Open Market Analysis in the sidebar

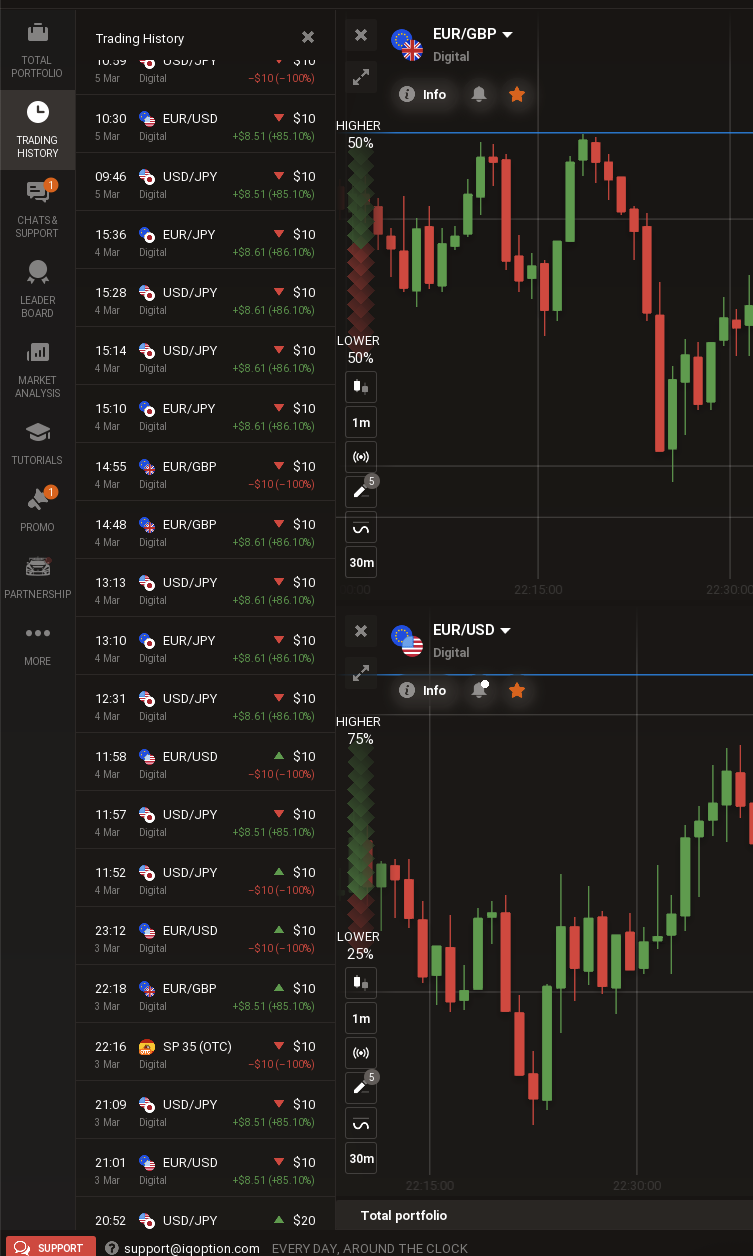[x=37, y=368]
